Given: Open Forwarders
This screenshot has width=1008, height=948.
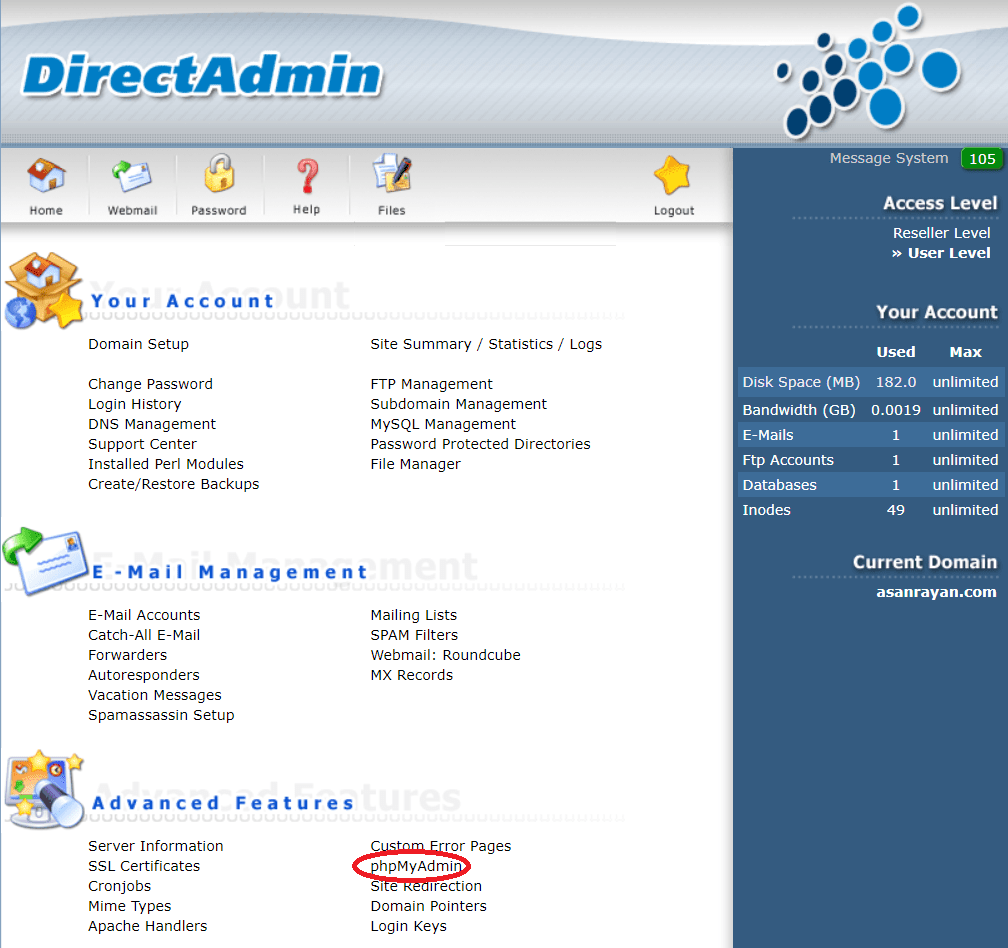Looking at the screenshot, I should click(x=127, y=654).
